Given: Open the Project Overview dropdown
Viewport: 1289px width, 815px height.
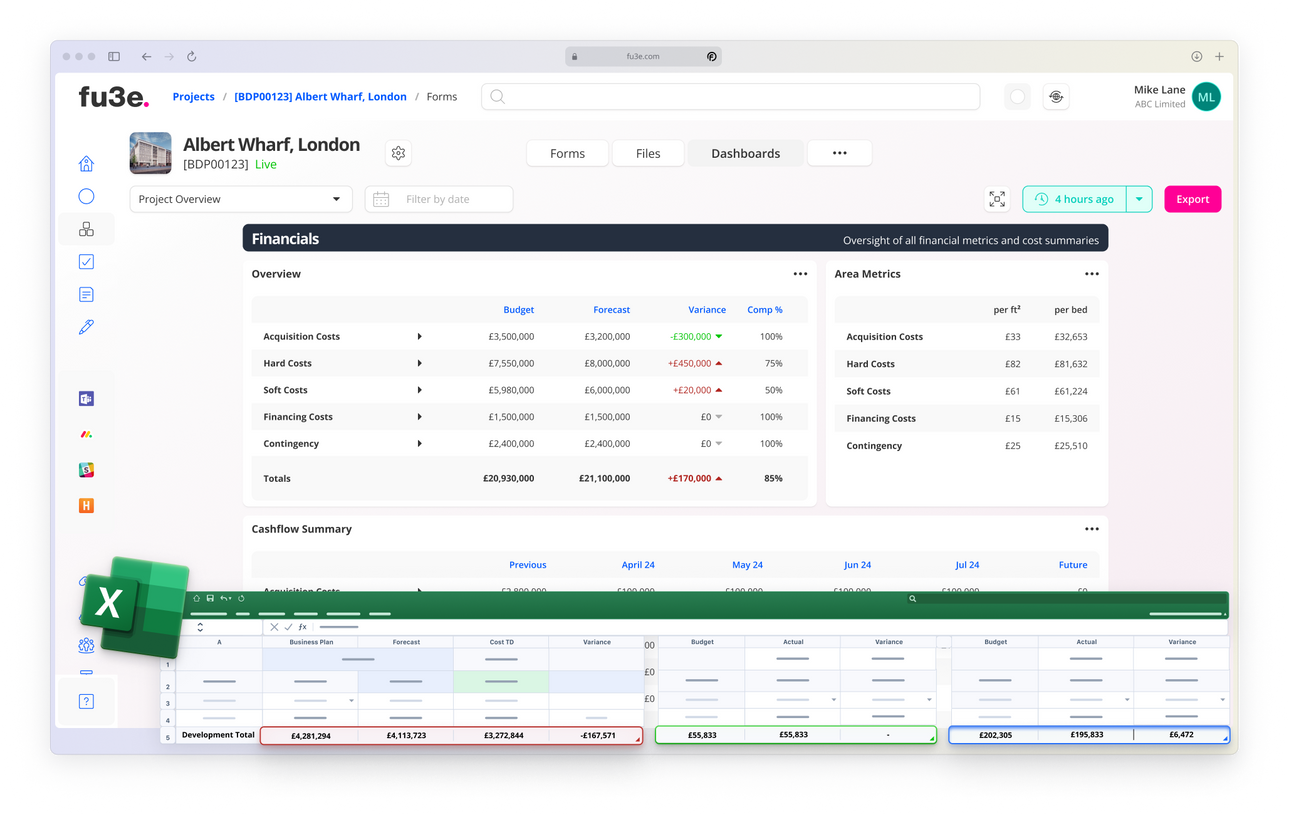Looking at the screenshot, I should pyautogui.click(x=240, y=199).
